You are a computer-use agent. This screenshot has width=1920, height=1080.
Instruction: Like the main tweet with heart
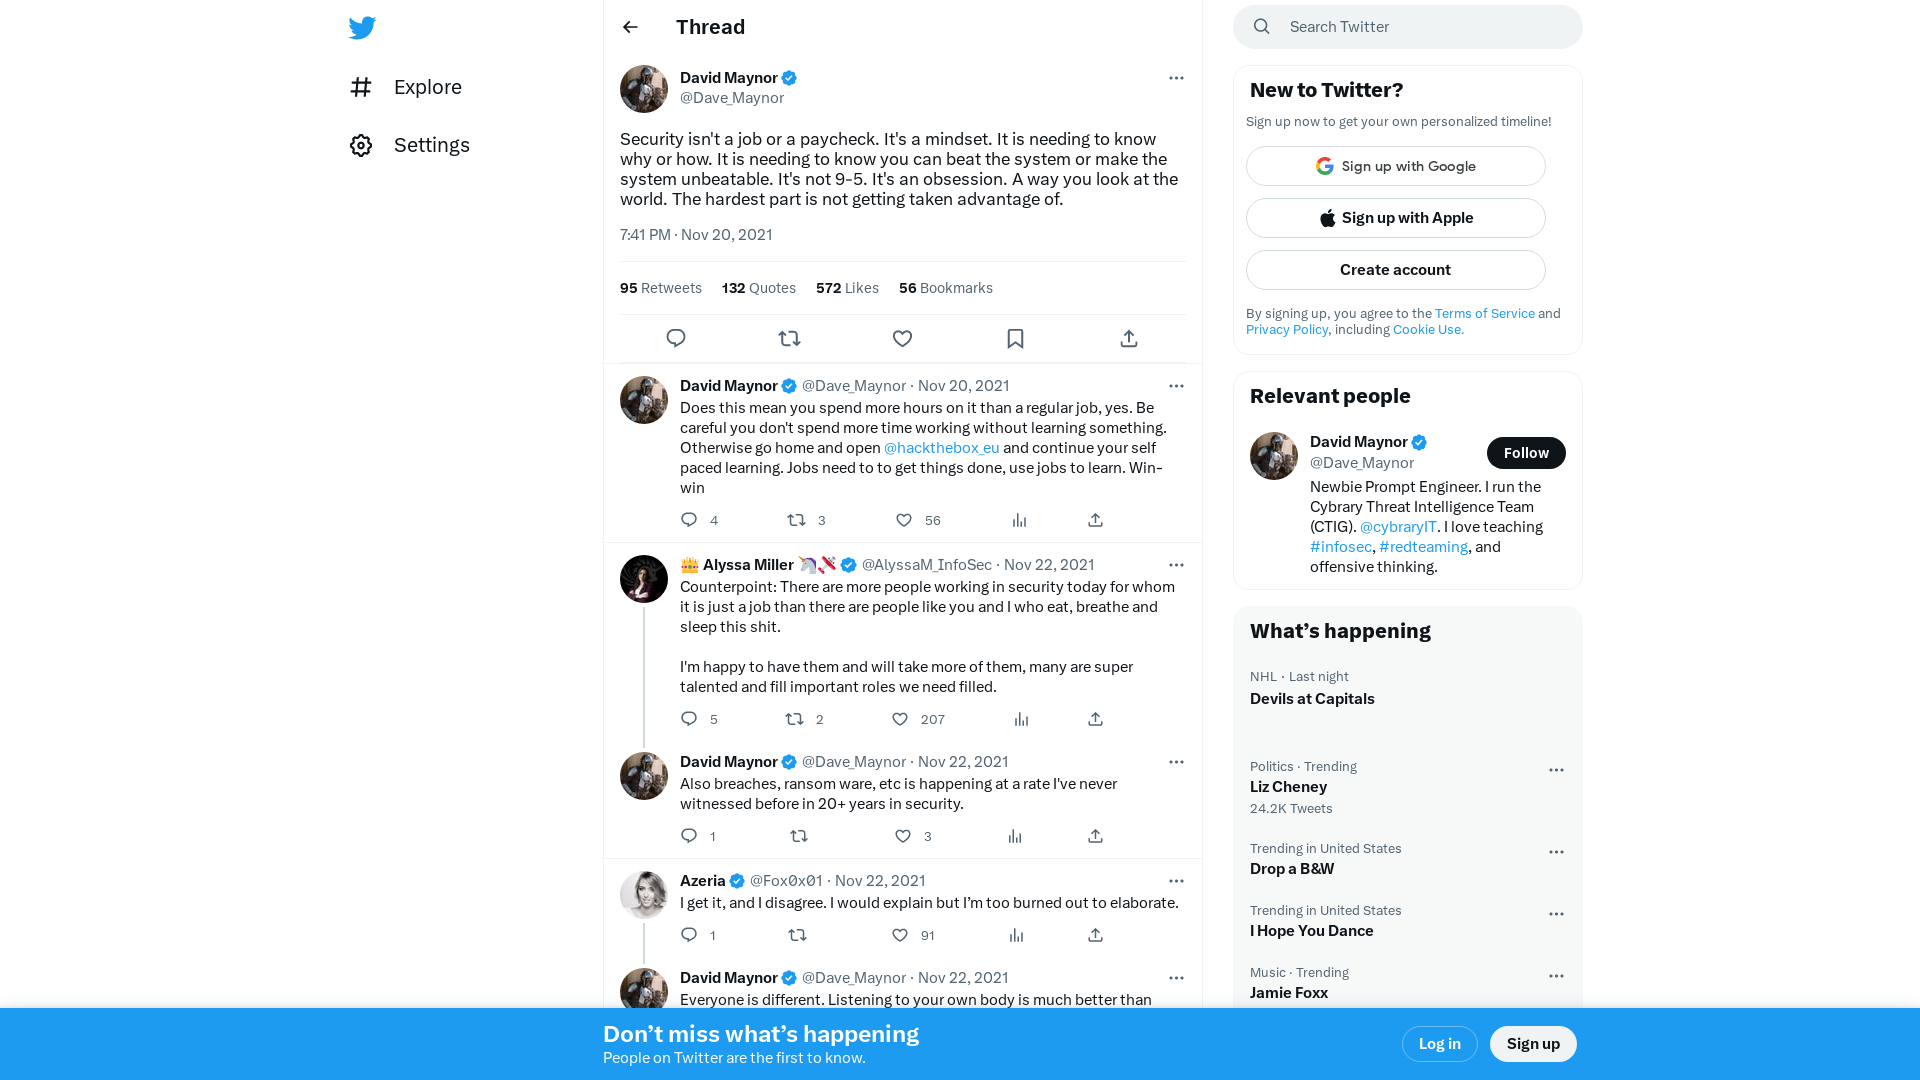902,338
